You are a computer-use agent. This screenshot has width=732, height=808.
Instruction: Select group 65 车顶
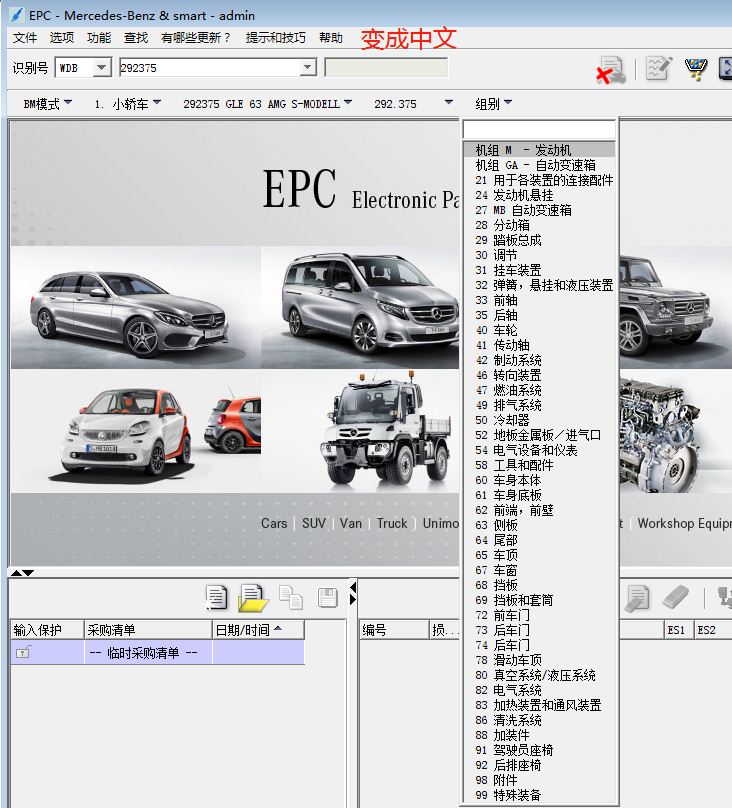539,555
